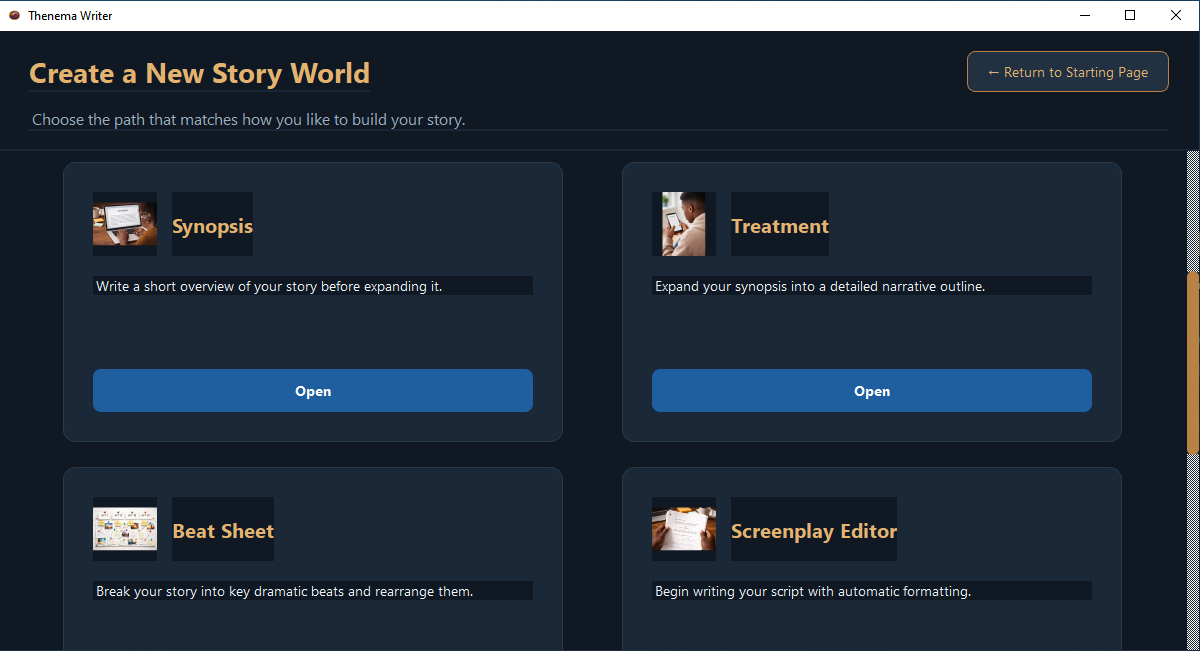Minimize the Thenema Writer window
The image size is (1200, 651).
(x=1085, y=15)
